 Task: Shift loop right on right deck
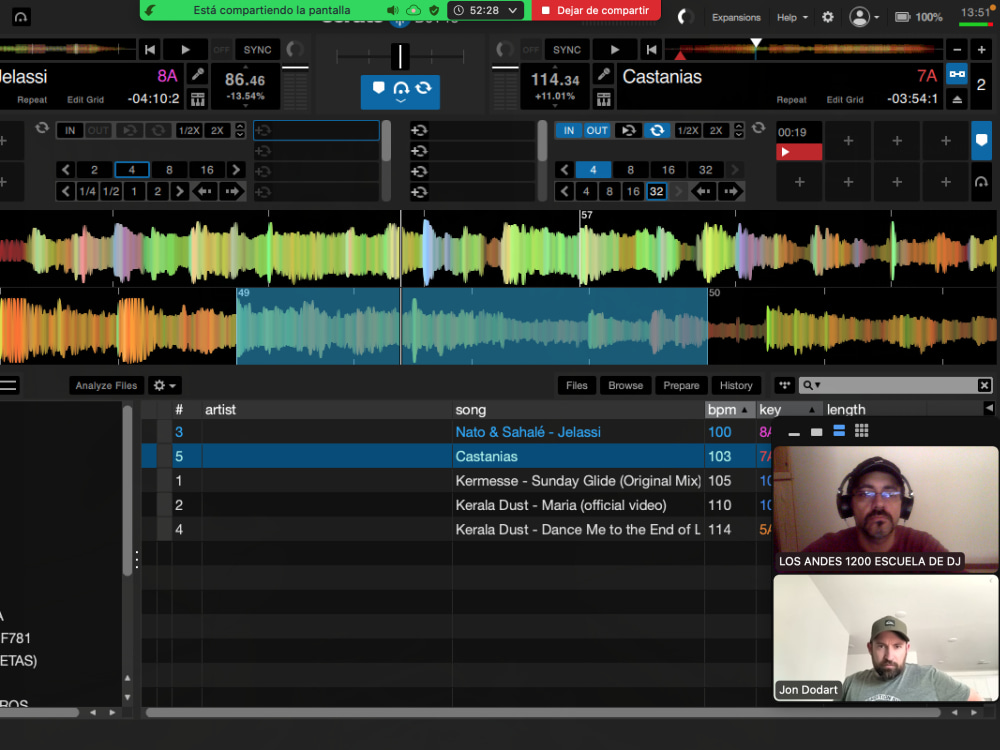tap(731, 191)
